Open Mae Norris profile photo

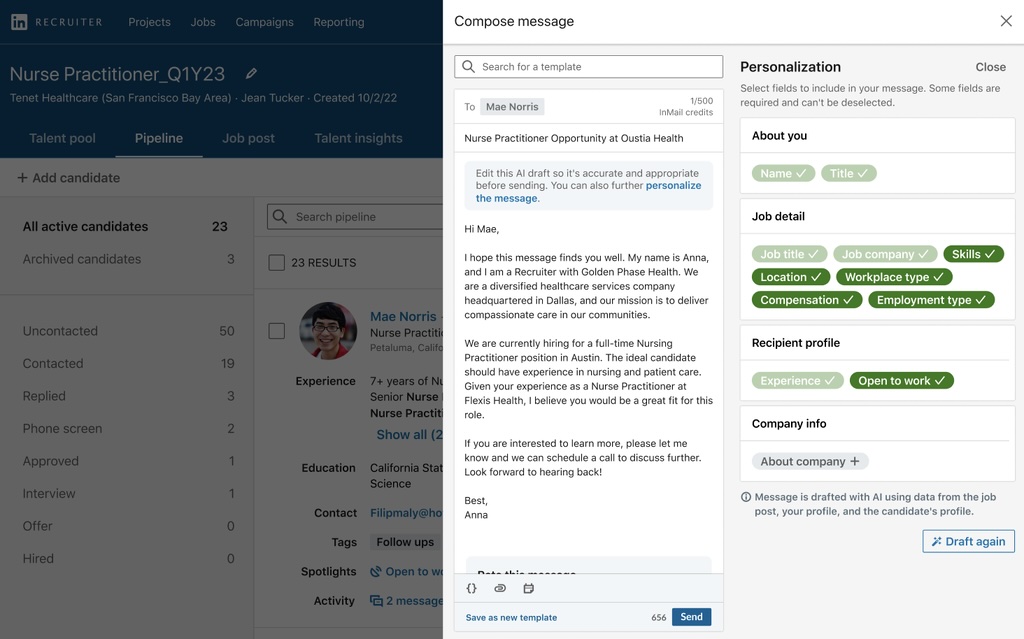(328, 331)
